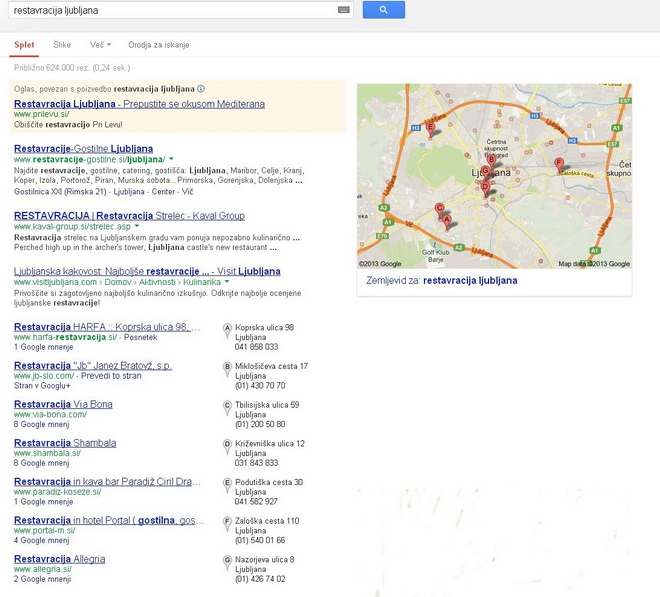Open Orodja za iskanje tools
Image resolution: width=660 pixels, height=597 pixels.
pos(159,45)
